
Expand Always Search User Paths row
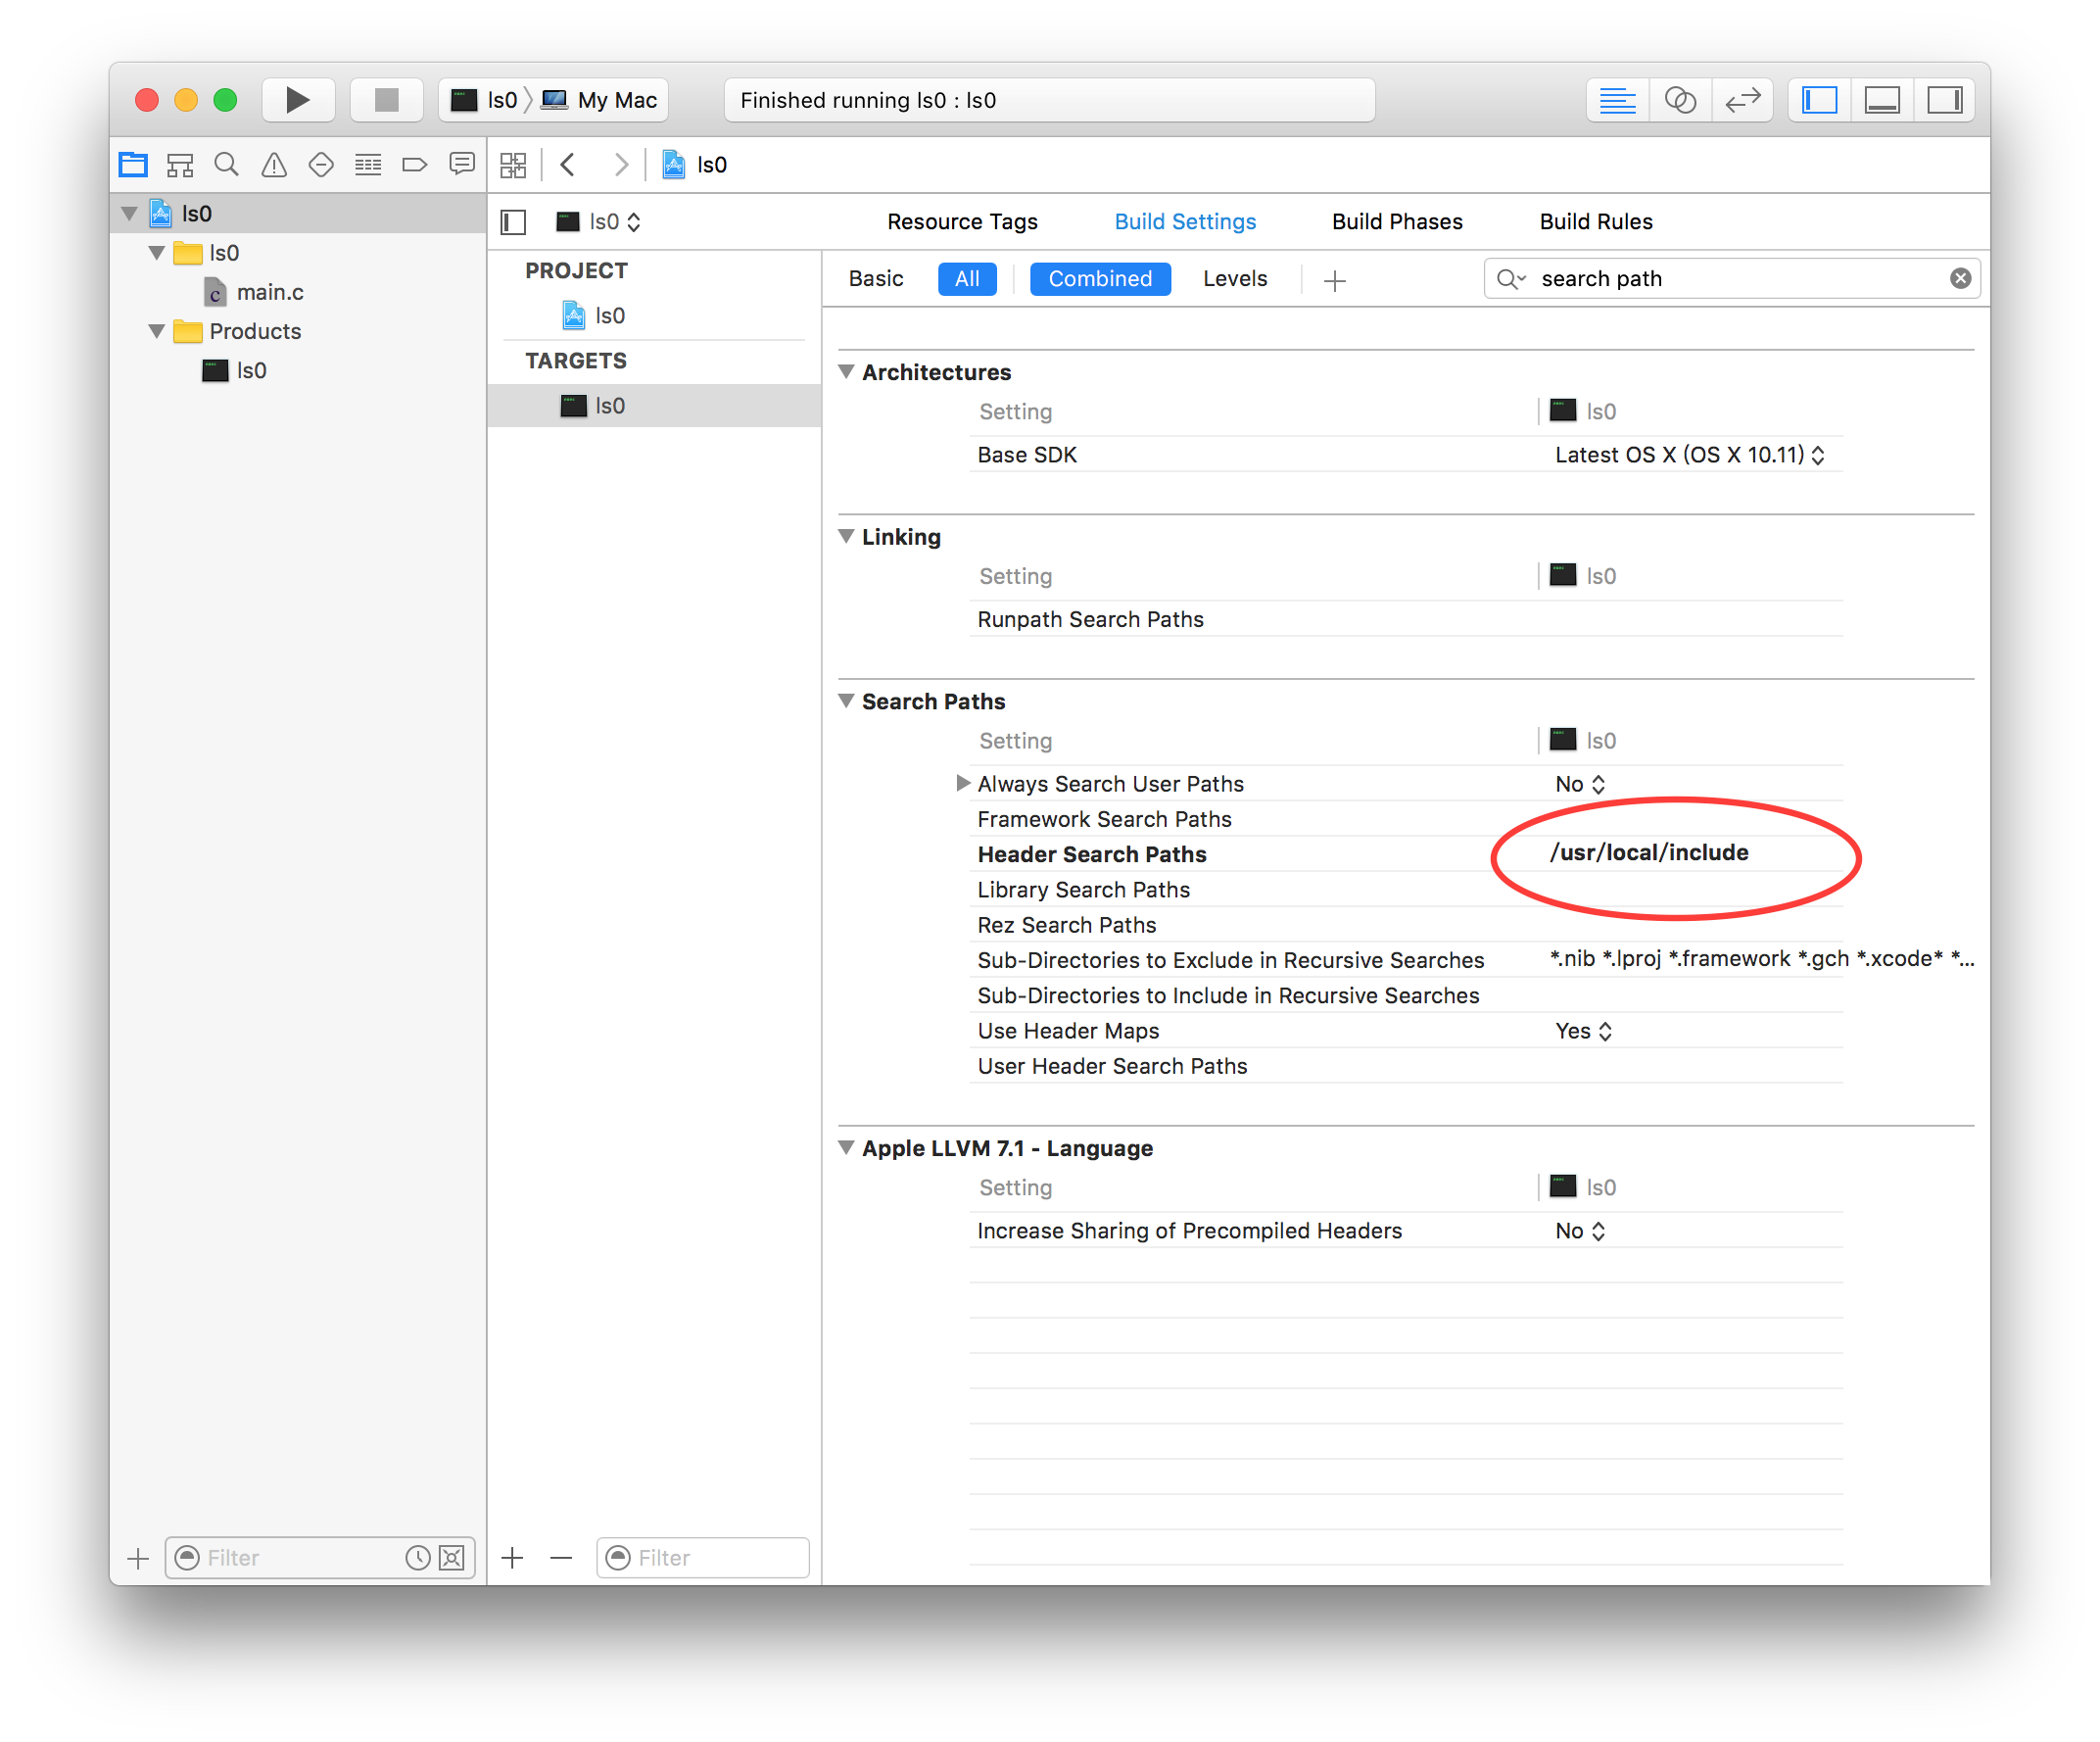963,783
